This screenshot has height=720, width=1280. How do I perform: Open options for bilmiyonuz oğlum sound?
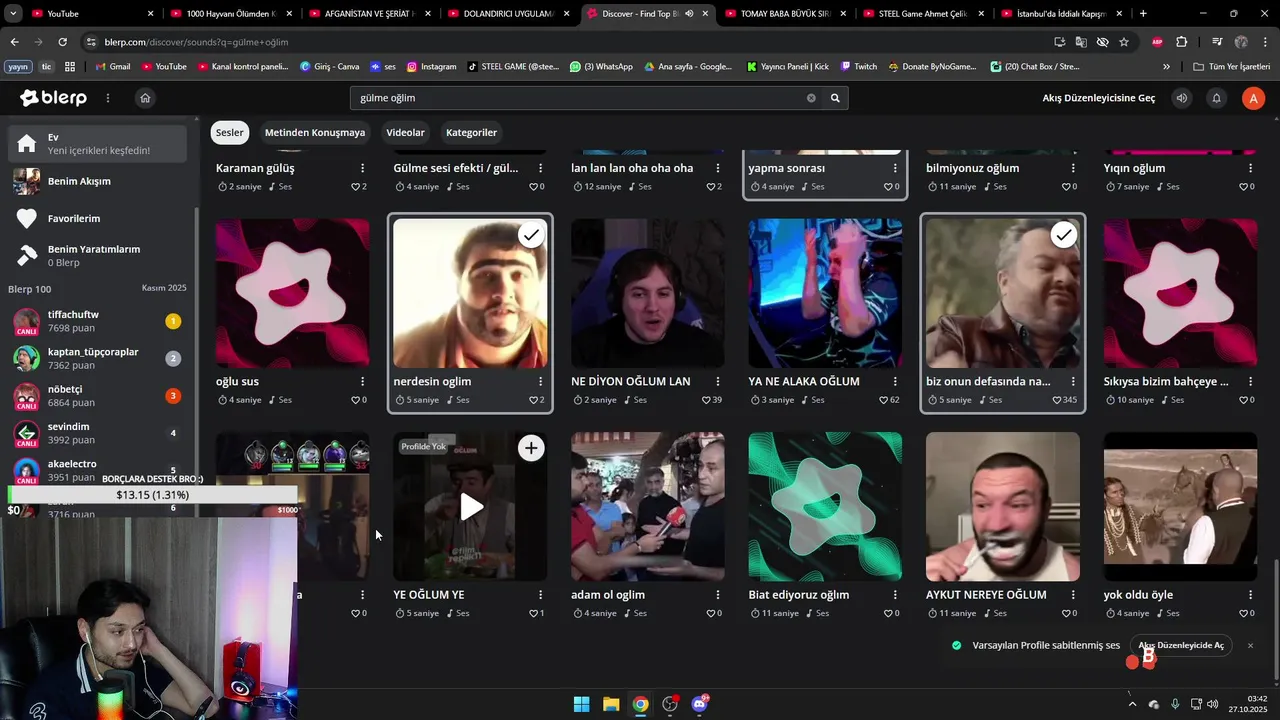coord(1073,168)
